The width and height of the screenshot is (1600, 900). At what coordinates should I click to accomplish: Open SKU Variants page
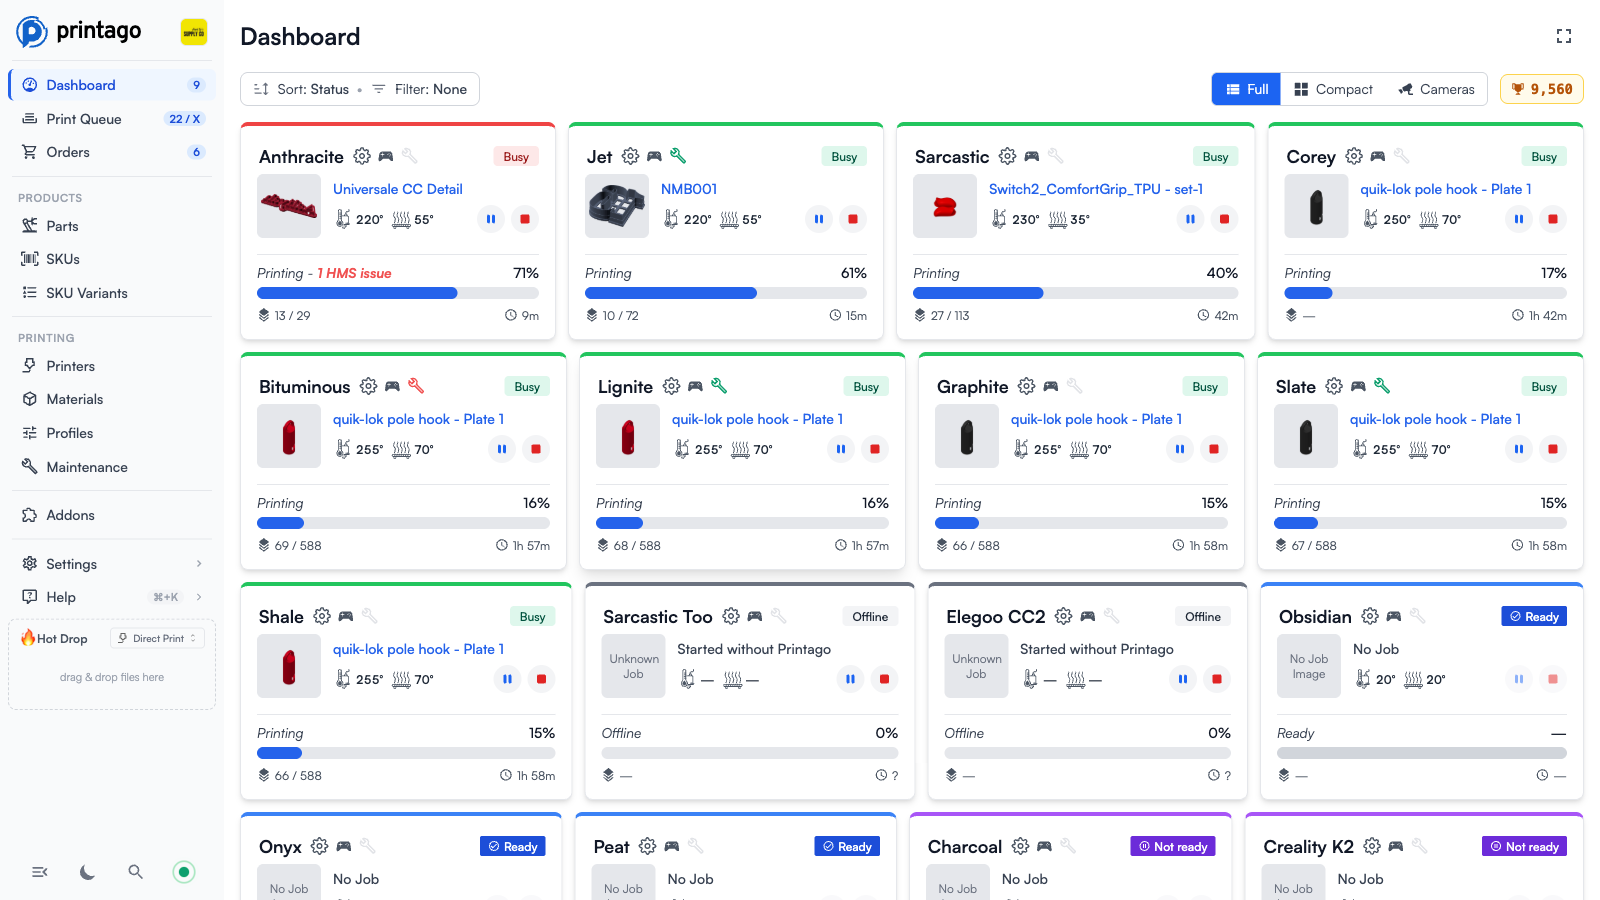[x=112, y=293]
